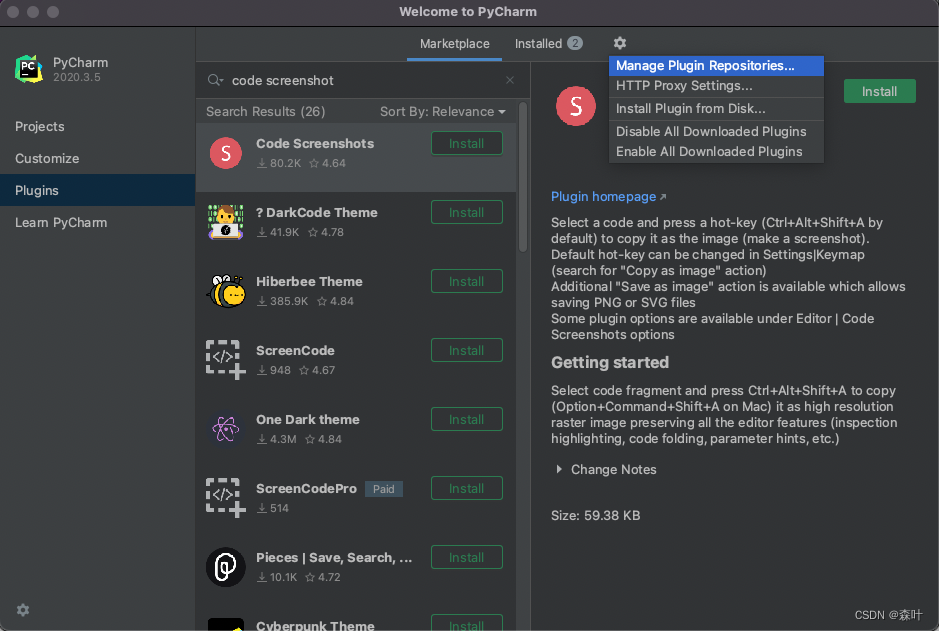
Task: Switch to the Marketplace tab
Action: (x=455, y=44)
